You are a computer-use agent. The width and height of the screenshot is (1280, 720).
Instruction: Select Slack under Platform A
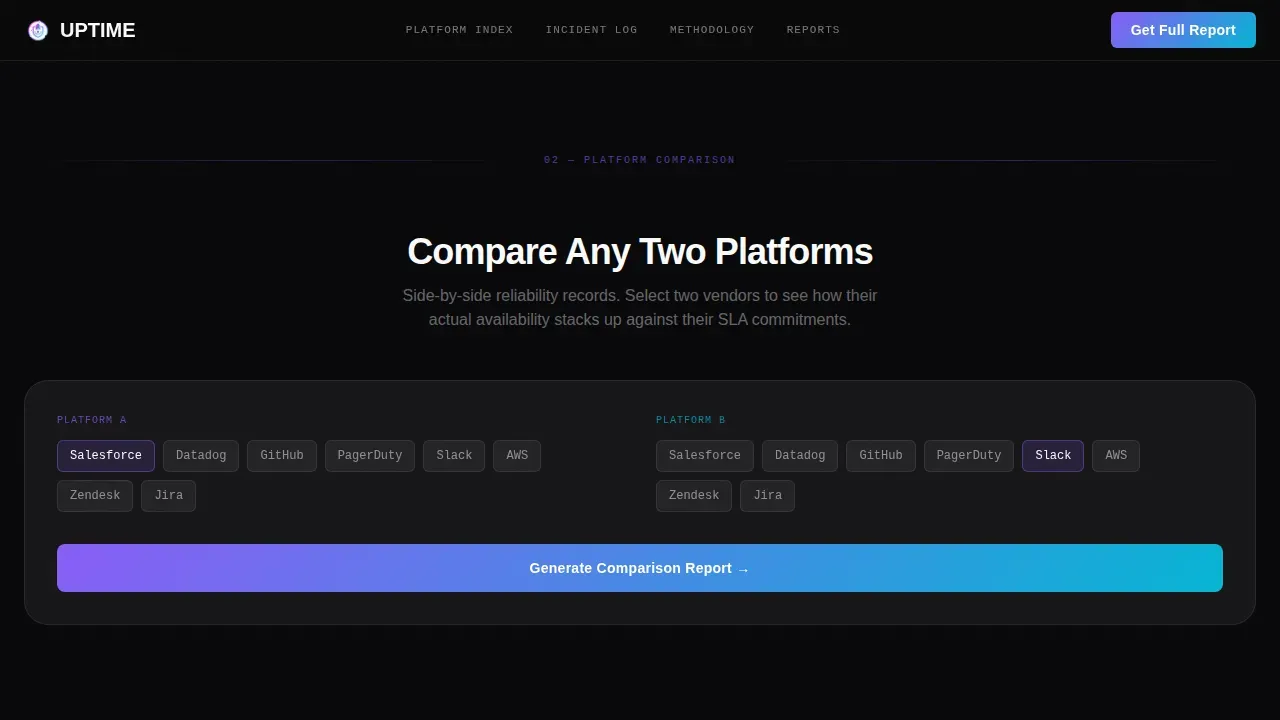tap(454, 456)
